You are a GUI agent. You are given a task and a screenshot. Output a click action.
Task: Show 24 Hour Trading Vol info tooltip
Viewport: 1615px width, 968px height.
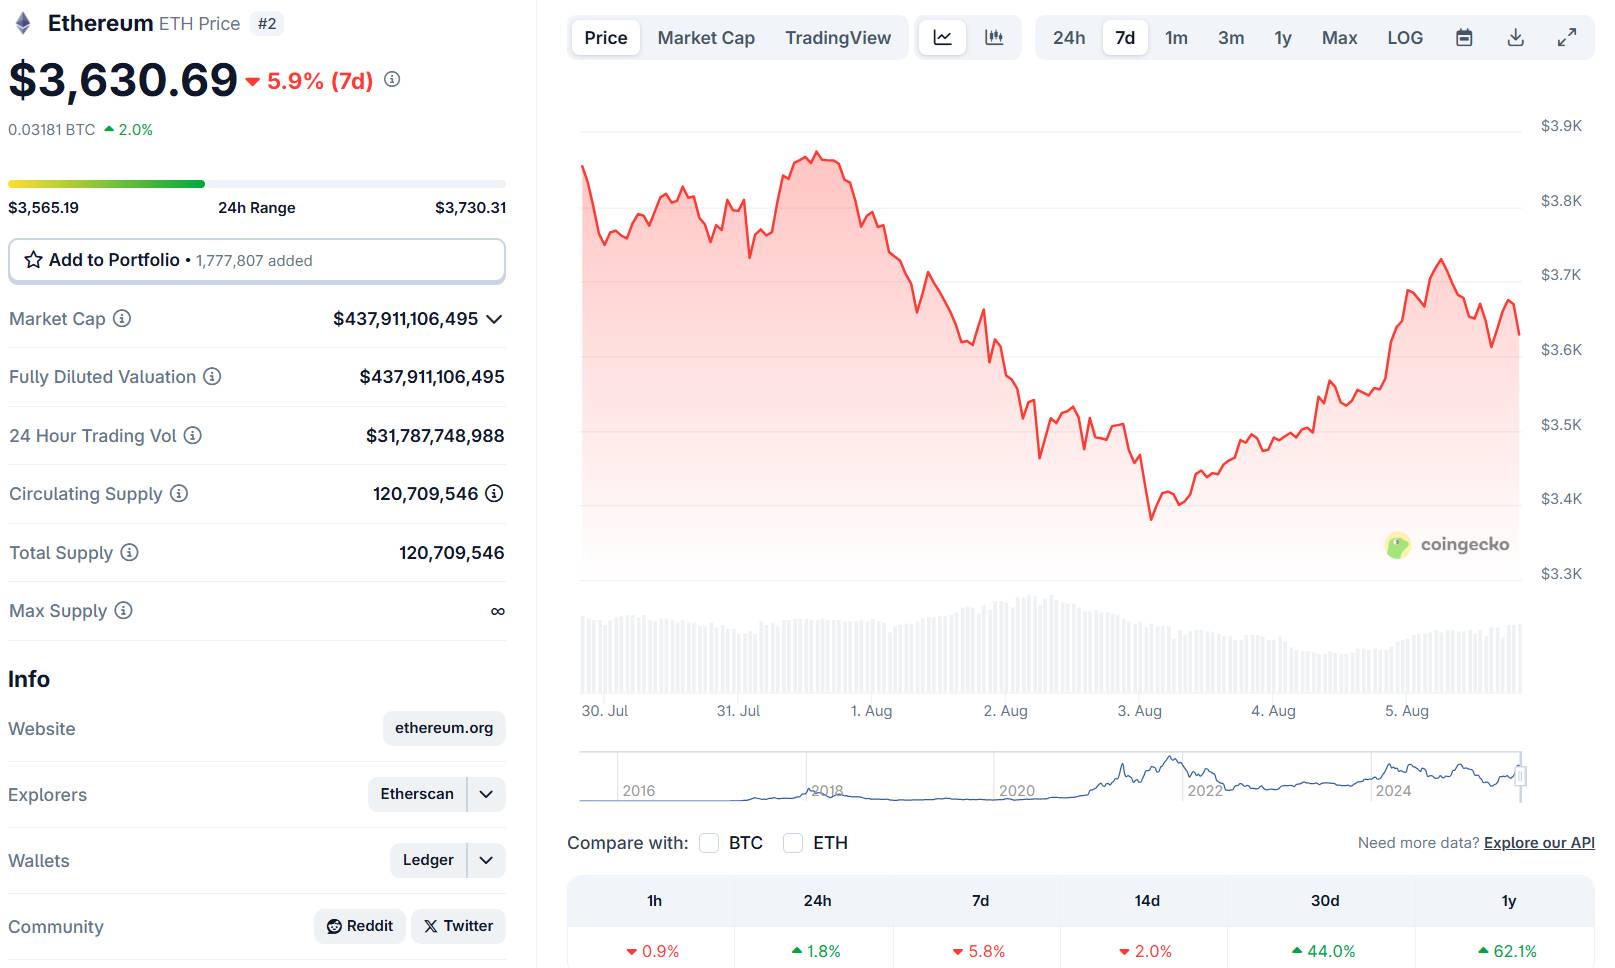pyautogui.click(x=193, y=435)
